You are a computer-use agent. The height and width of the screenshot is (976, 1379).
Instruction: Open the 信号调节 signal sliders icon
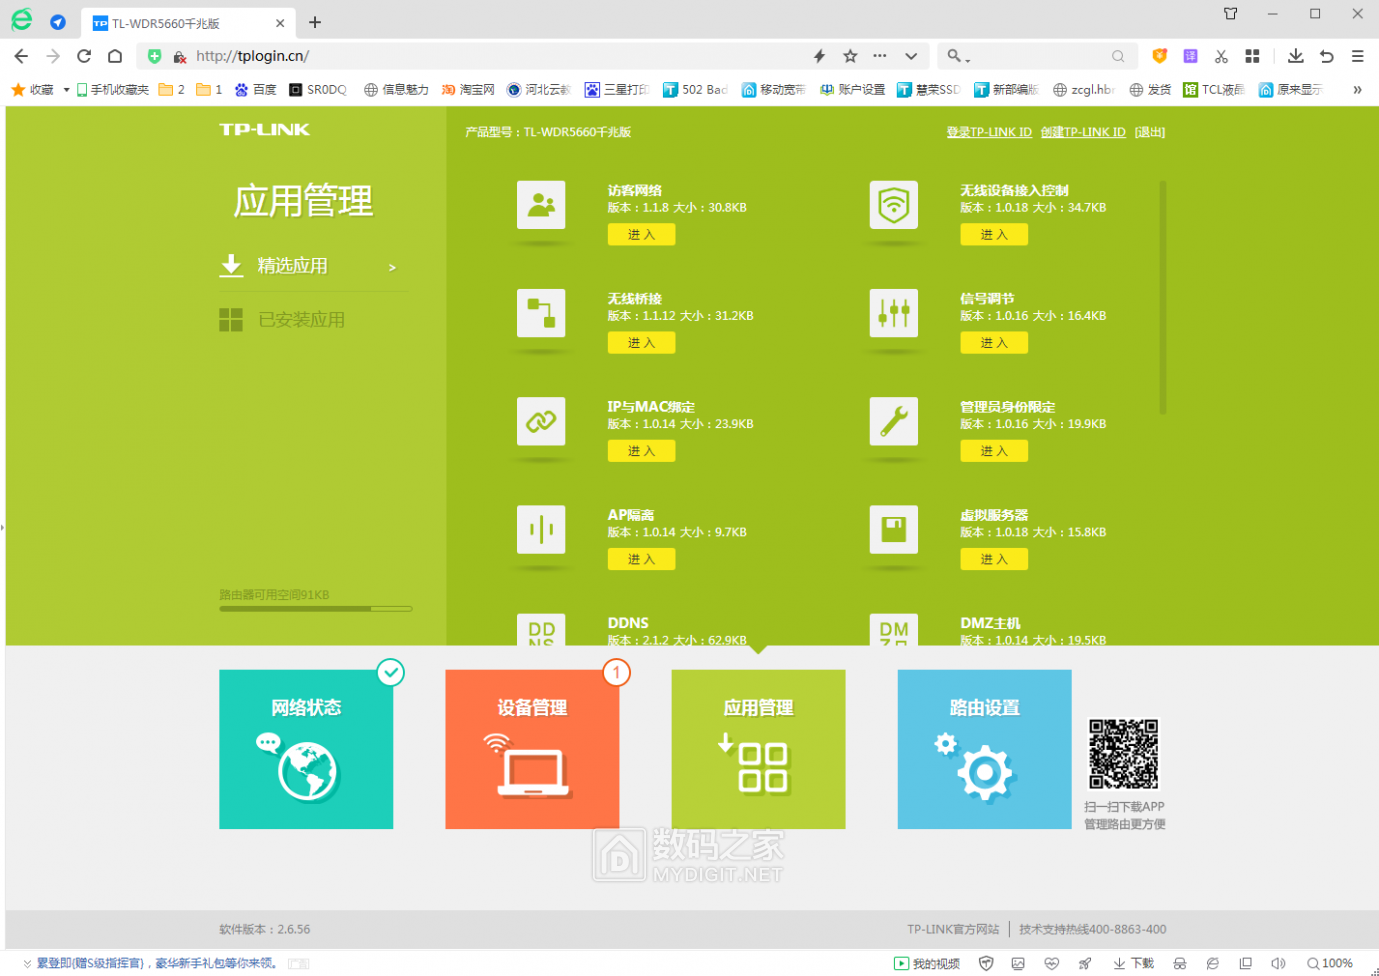893,313
